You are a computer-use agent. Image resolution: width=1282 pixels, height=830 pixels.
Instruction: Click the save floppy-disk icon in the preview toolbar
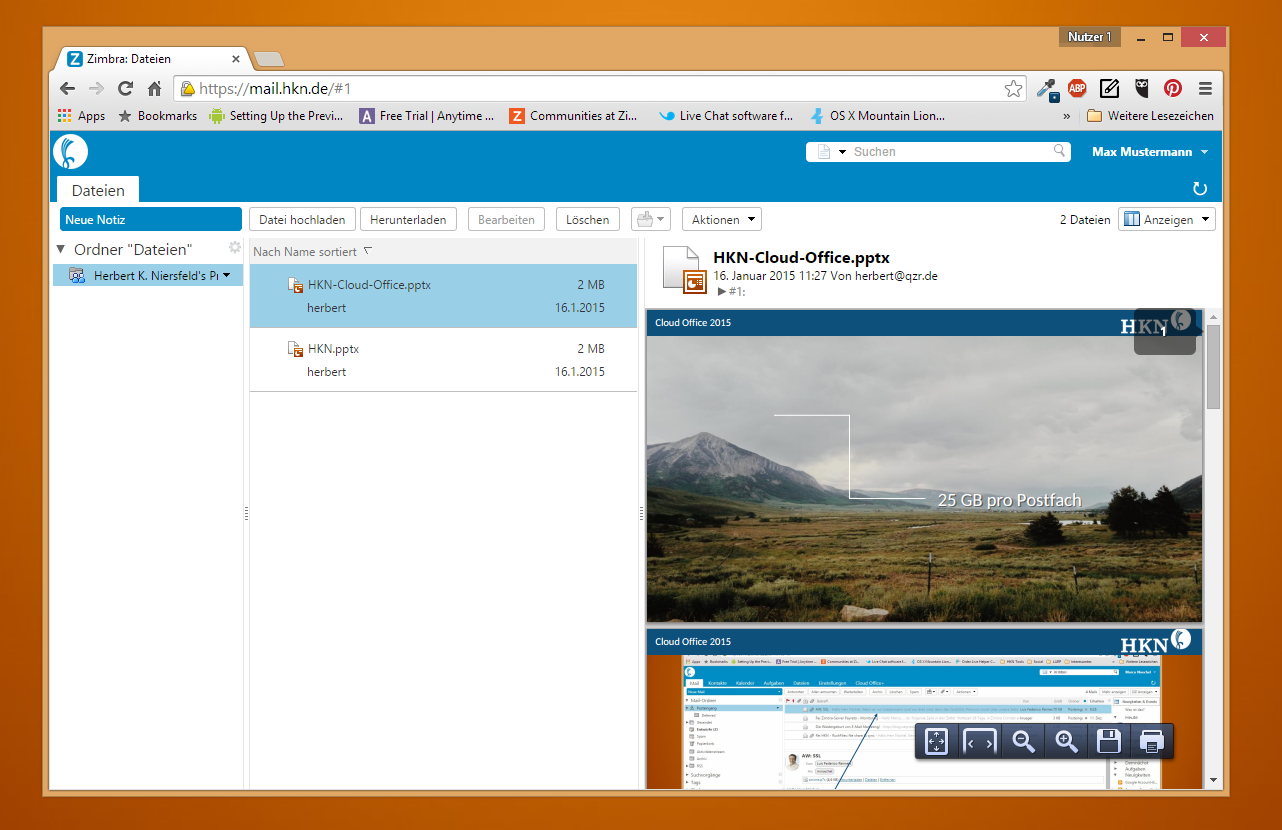tap(1108, 741)
